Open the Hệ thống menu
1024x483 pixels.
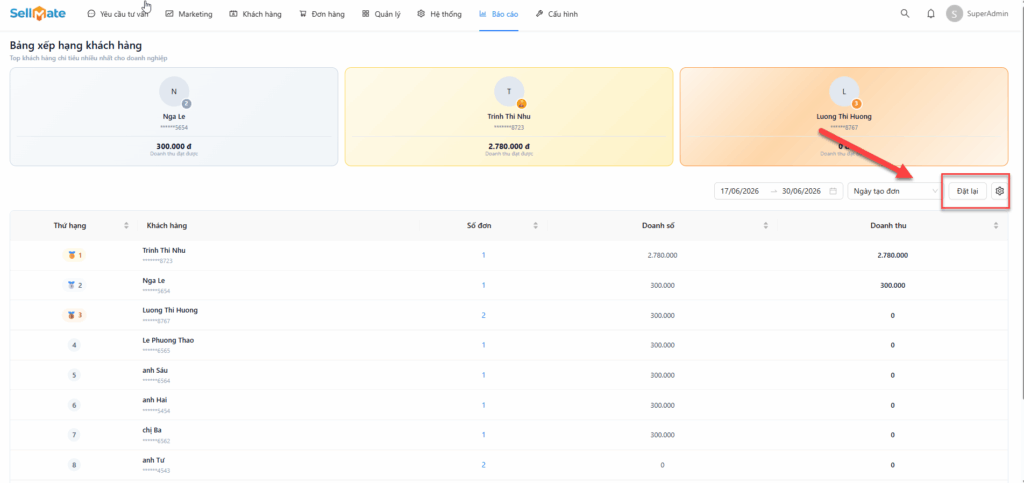coord(439,14)
